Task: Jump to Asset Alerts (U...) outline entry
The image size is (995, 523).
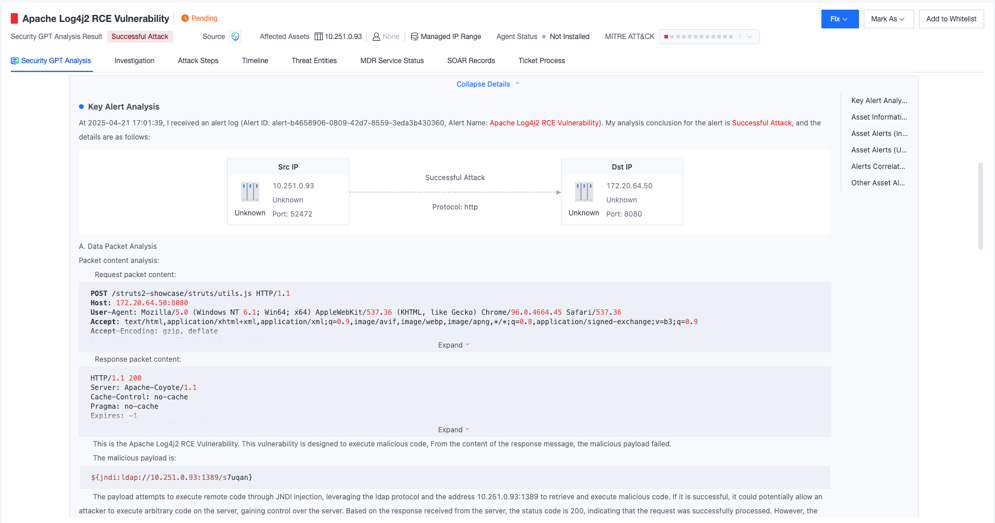Action: point(879,150)
